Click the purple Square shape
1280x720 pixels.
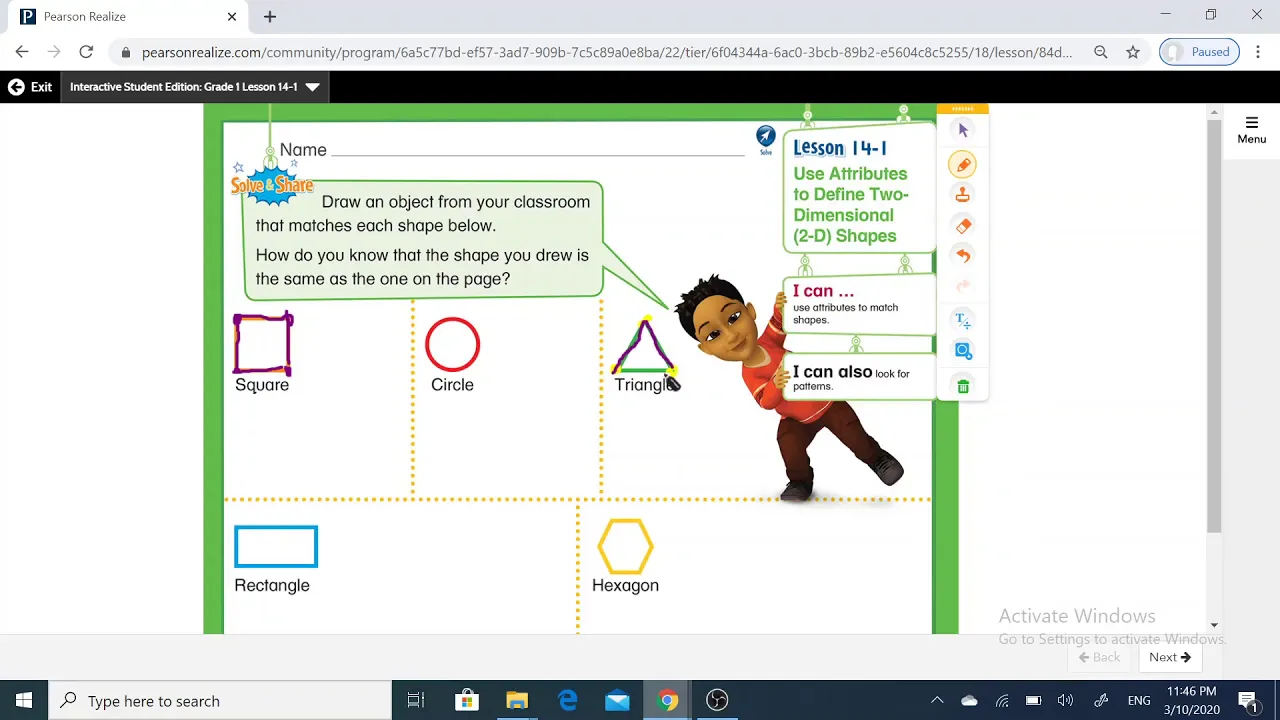click(263, 343)
